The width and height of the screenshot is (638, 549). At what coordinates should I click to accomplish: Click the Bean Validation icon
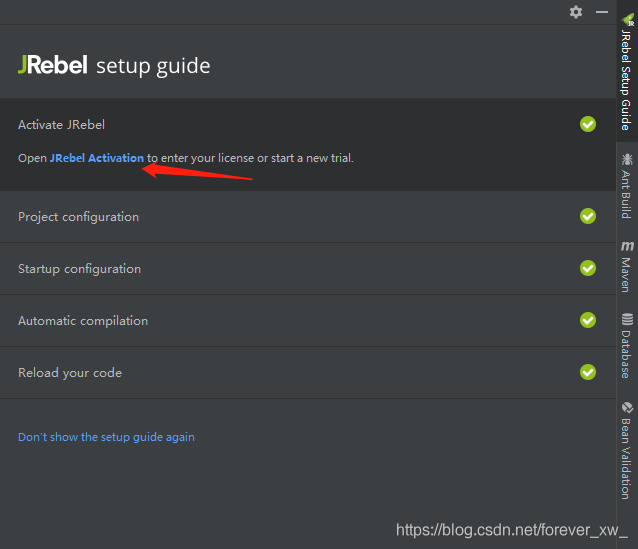tap(627, 408)
